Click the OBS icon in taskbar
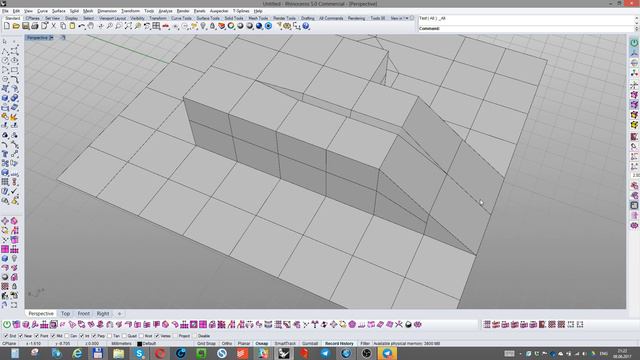The height and width of the screenshot is (360, 640). click(x=367, y=353)
